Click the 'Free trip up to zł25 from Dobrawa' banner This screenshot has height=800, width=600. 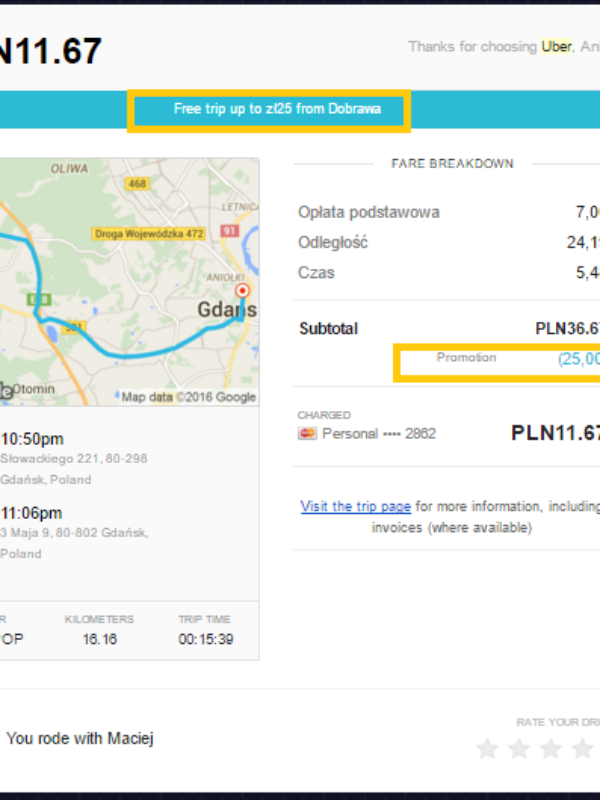tap(277, 109)
